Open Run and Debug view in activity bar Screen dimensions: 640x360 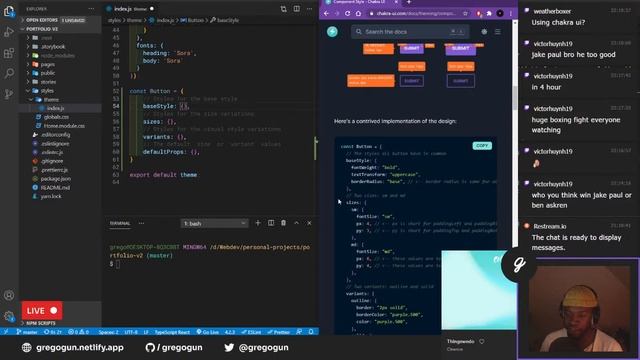click(9, 32)
